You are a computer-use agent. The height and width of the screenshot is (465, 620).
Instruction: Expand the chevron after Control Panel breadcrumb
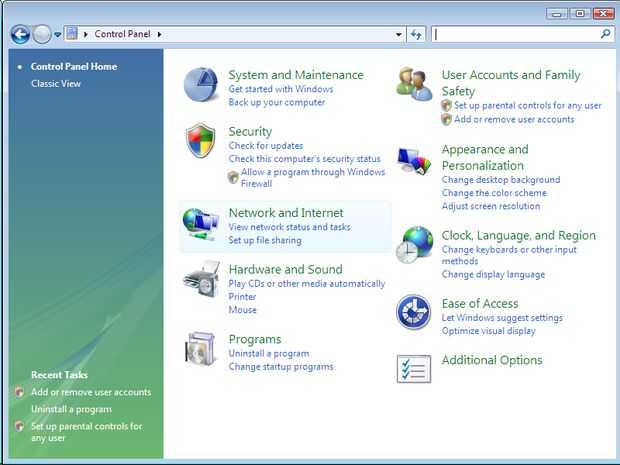[159, 34]
